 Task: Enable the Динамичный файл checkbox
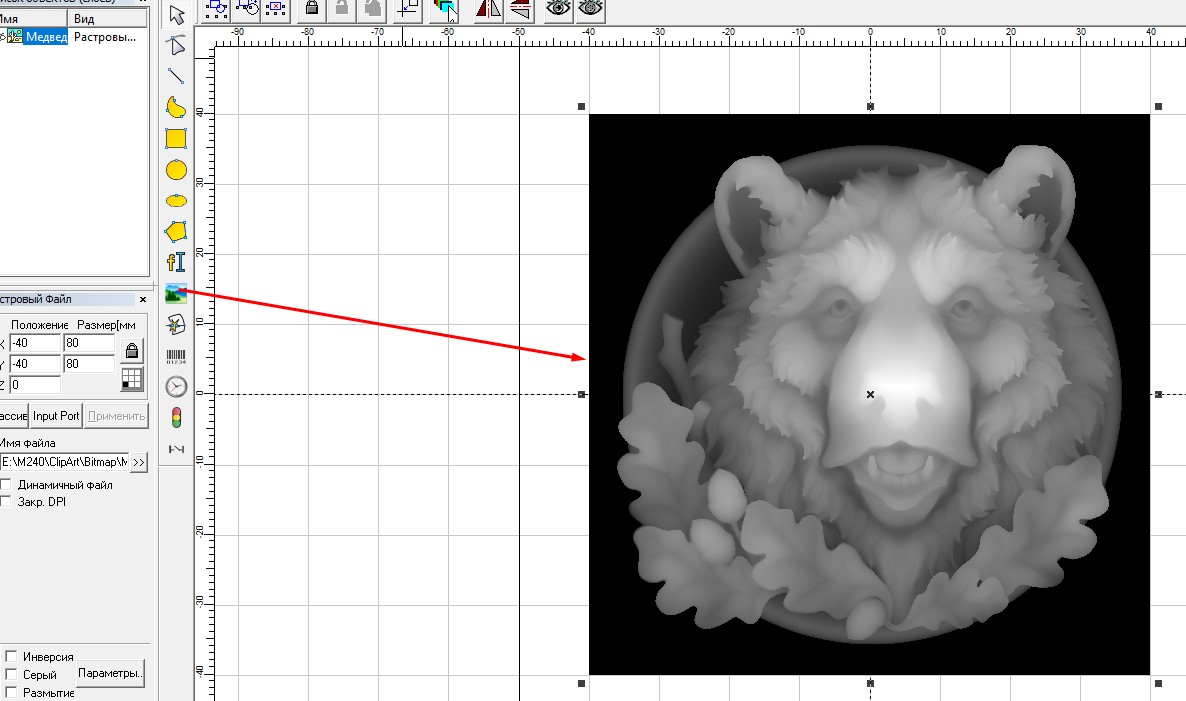[7, 485]
